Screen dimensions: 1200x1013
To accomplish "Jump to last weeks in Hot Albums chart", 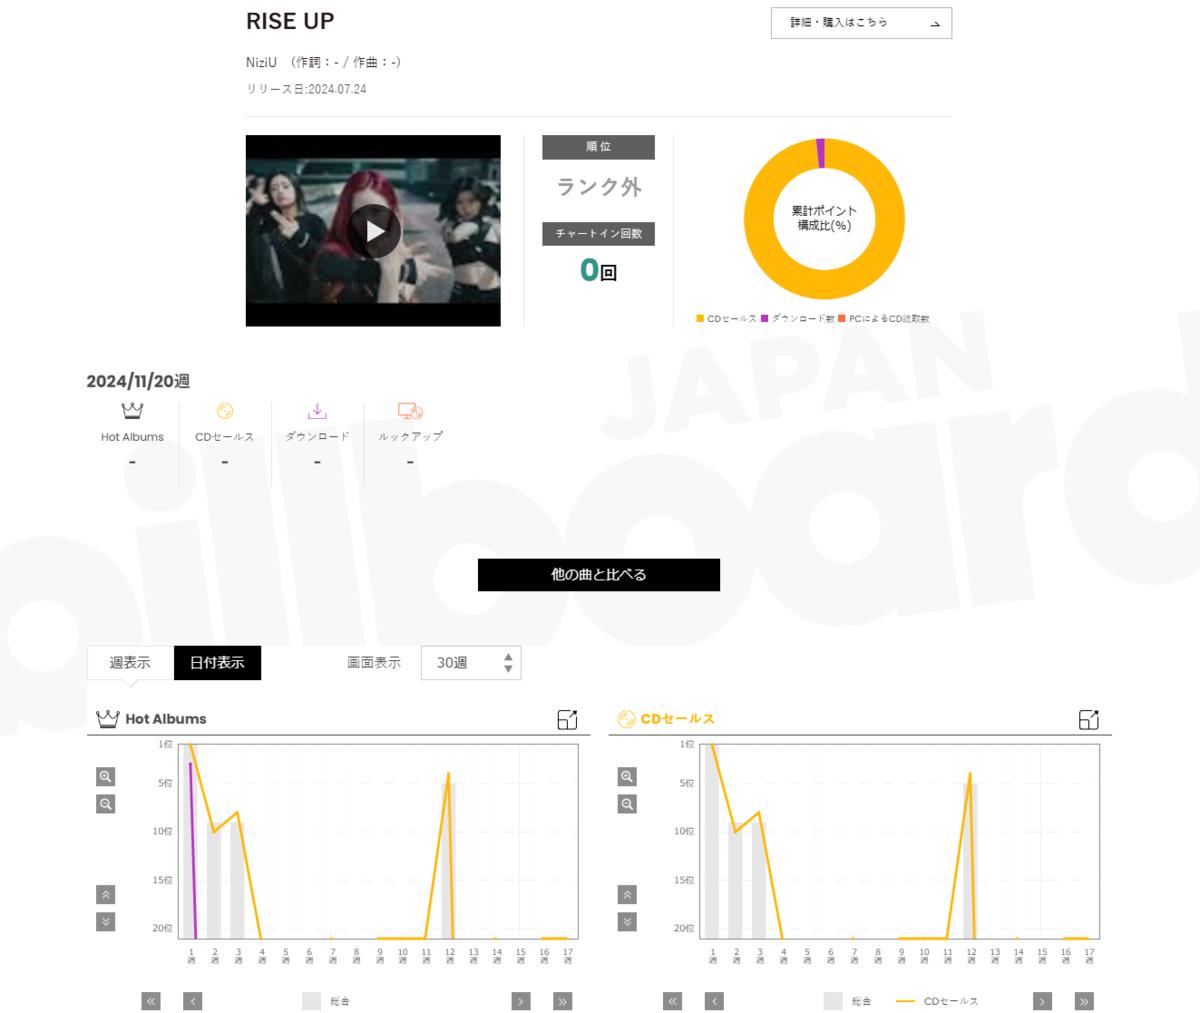I will pyautogui.click(x=563, y=1001).
